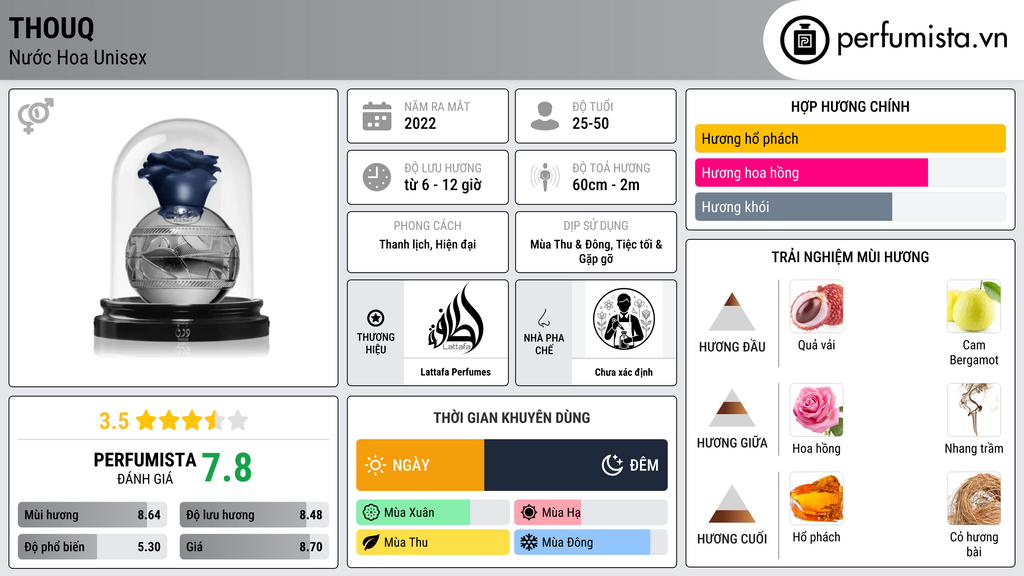Screen dimensions: 1024x576
Task: Select the Cỏ hương bài vetiver note image
Action: [x=974, y=498]
